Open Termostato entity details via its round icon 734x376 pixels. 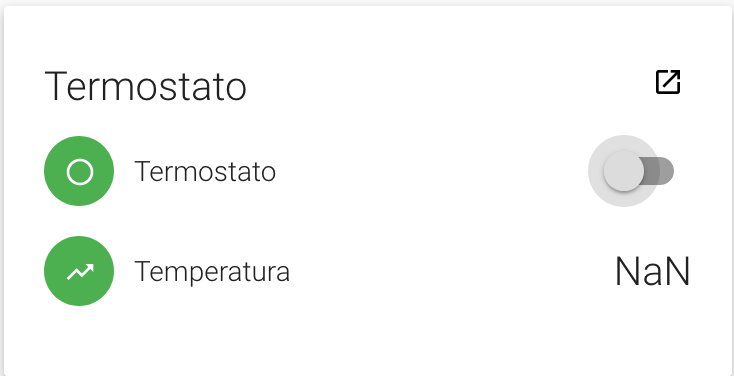(79, 171)
